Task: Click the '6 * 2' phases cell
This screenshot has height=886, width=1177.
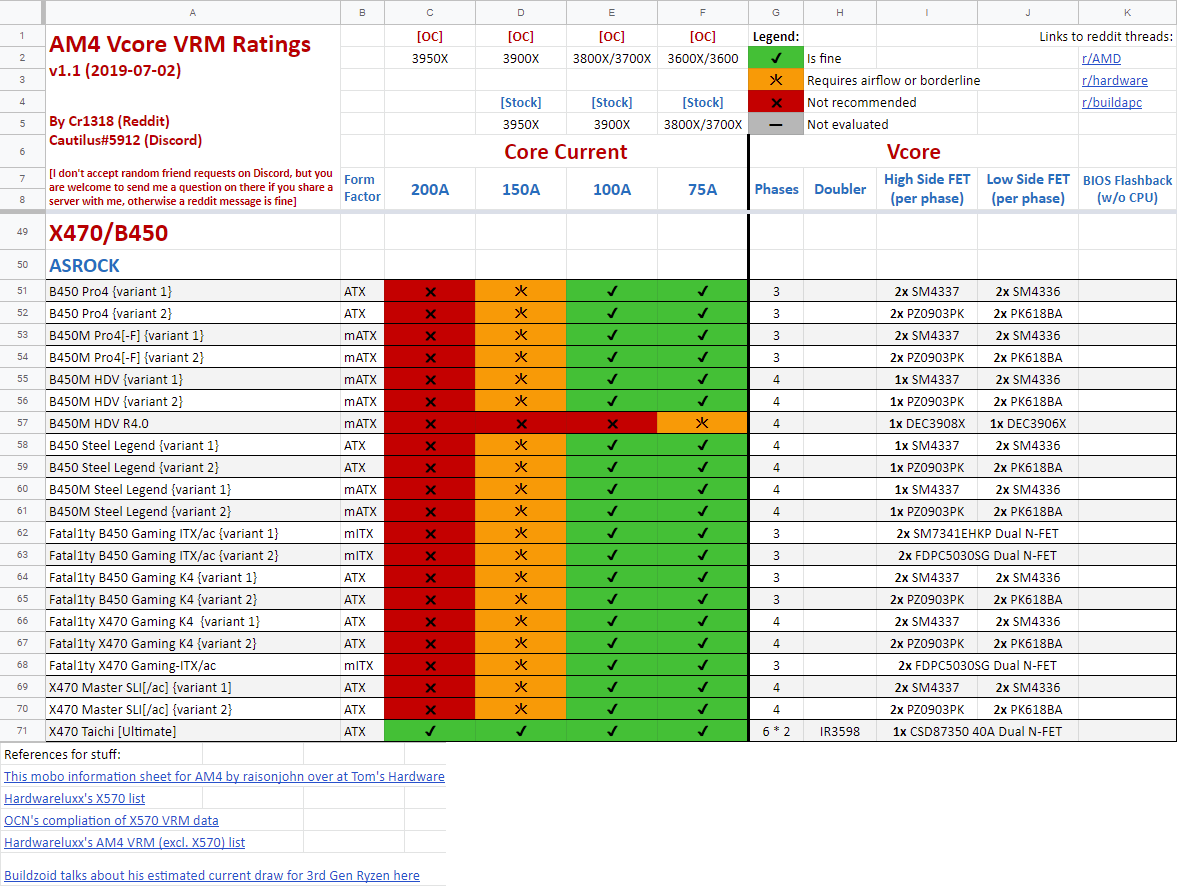Action: 776,731
